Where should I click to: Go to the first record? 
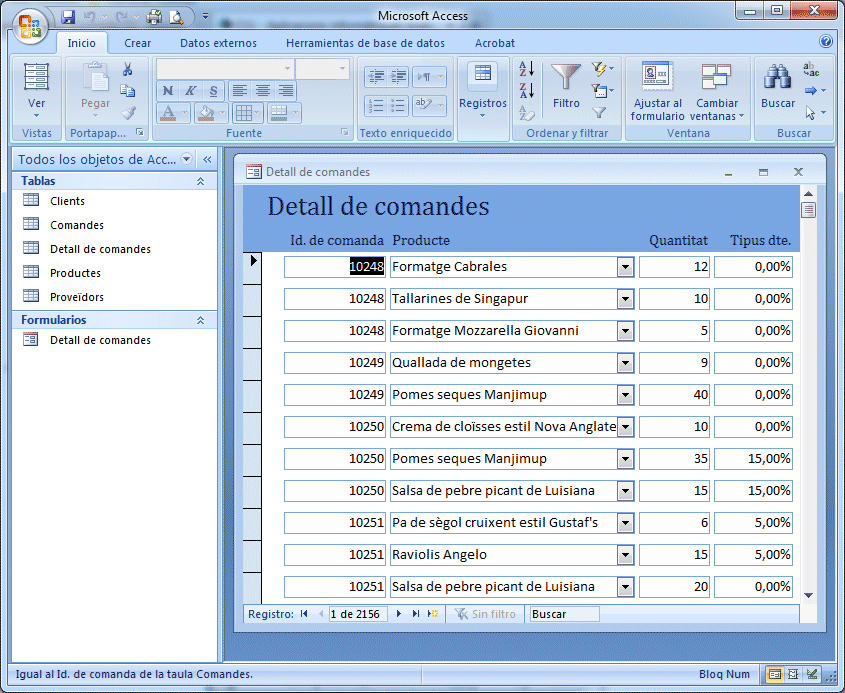point(304,614)
